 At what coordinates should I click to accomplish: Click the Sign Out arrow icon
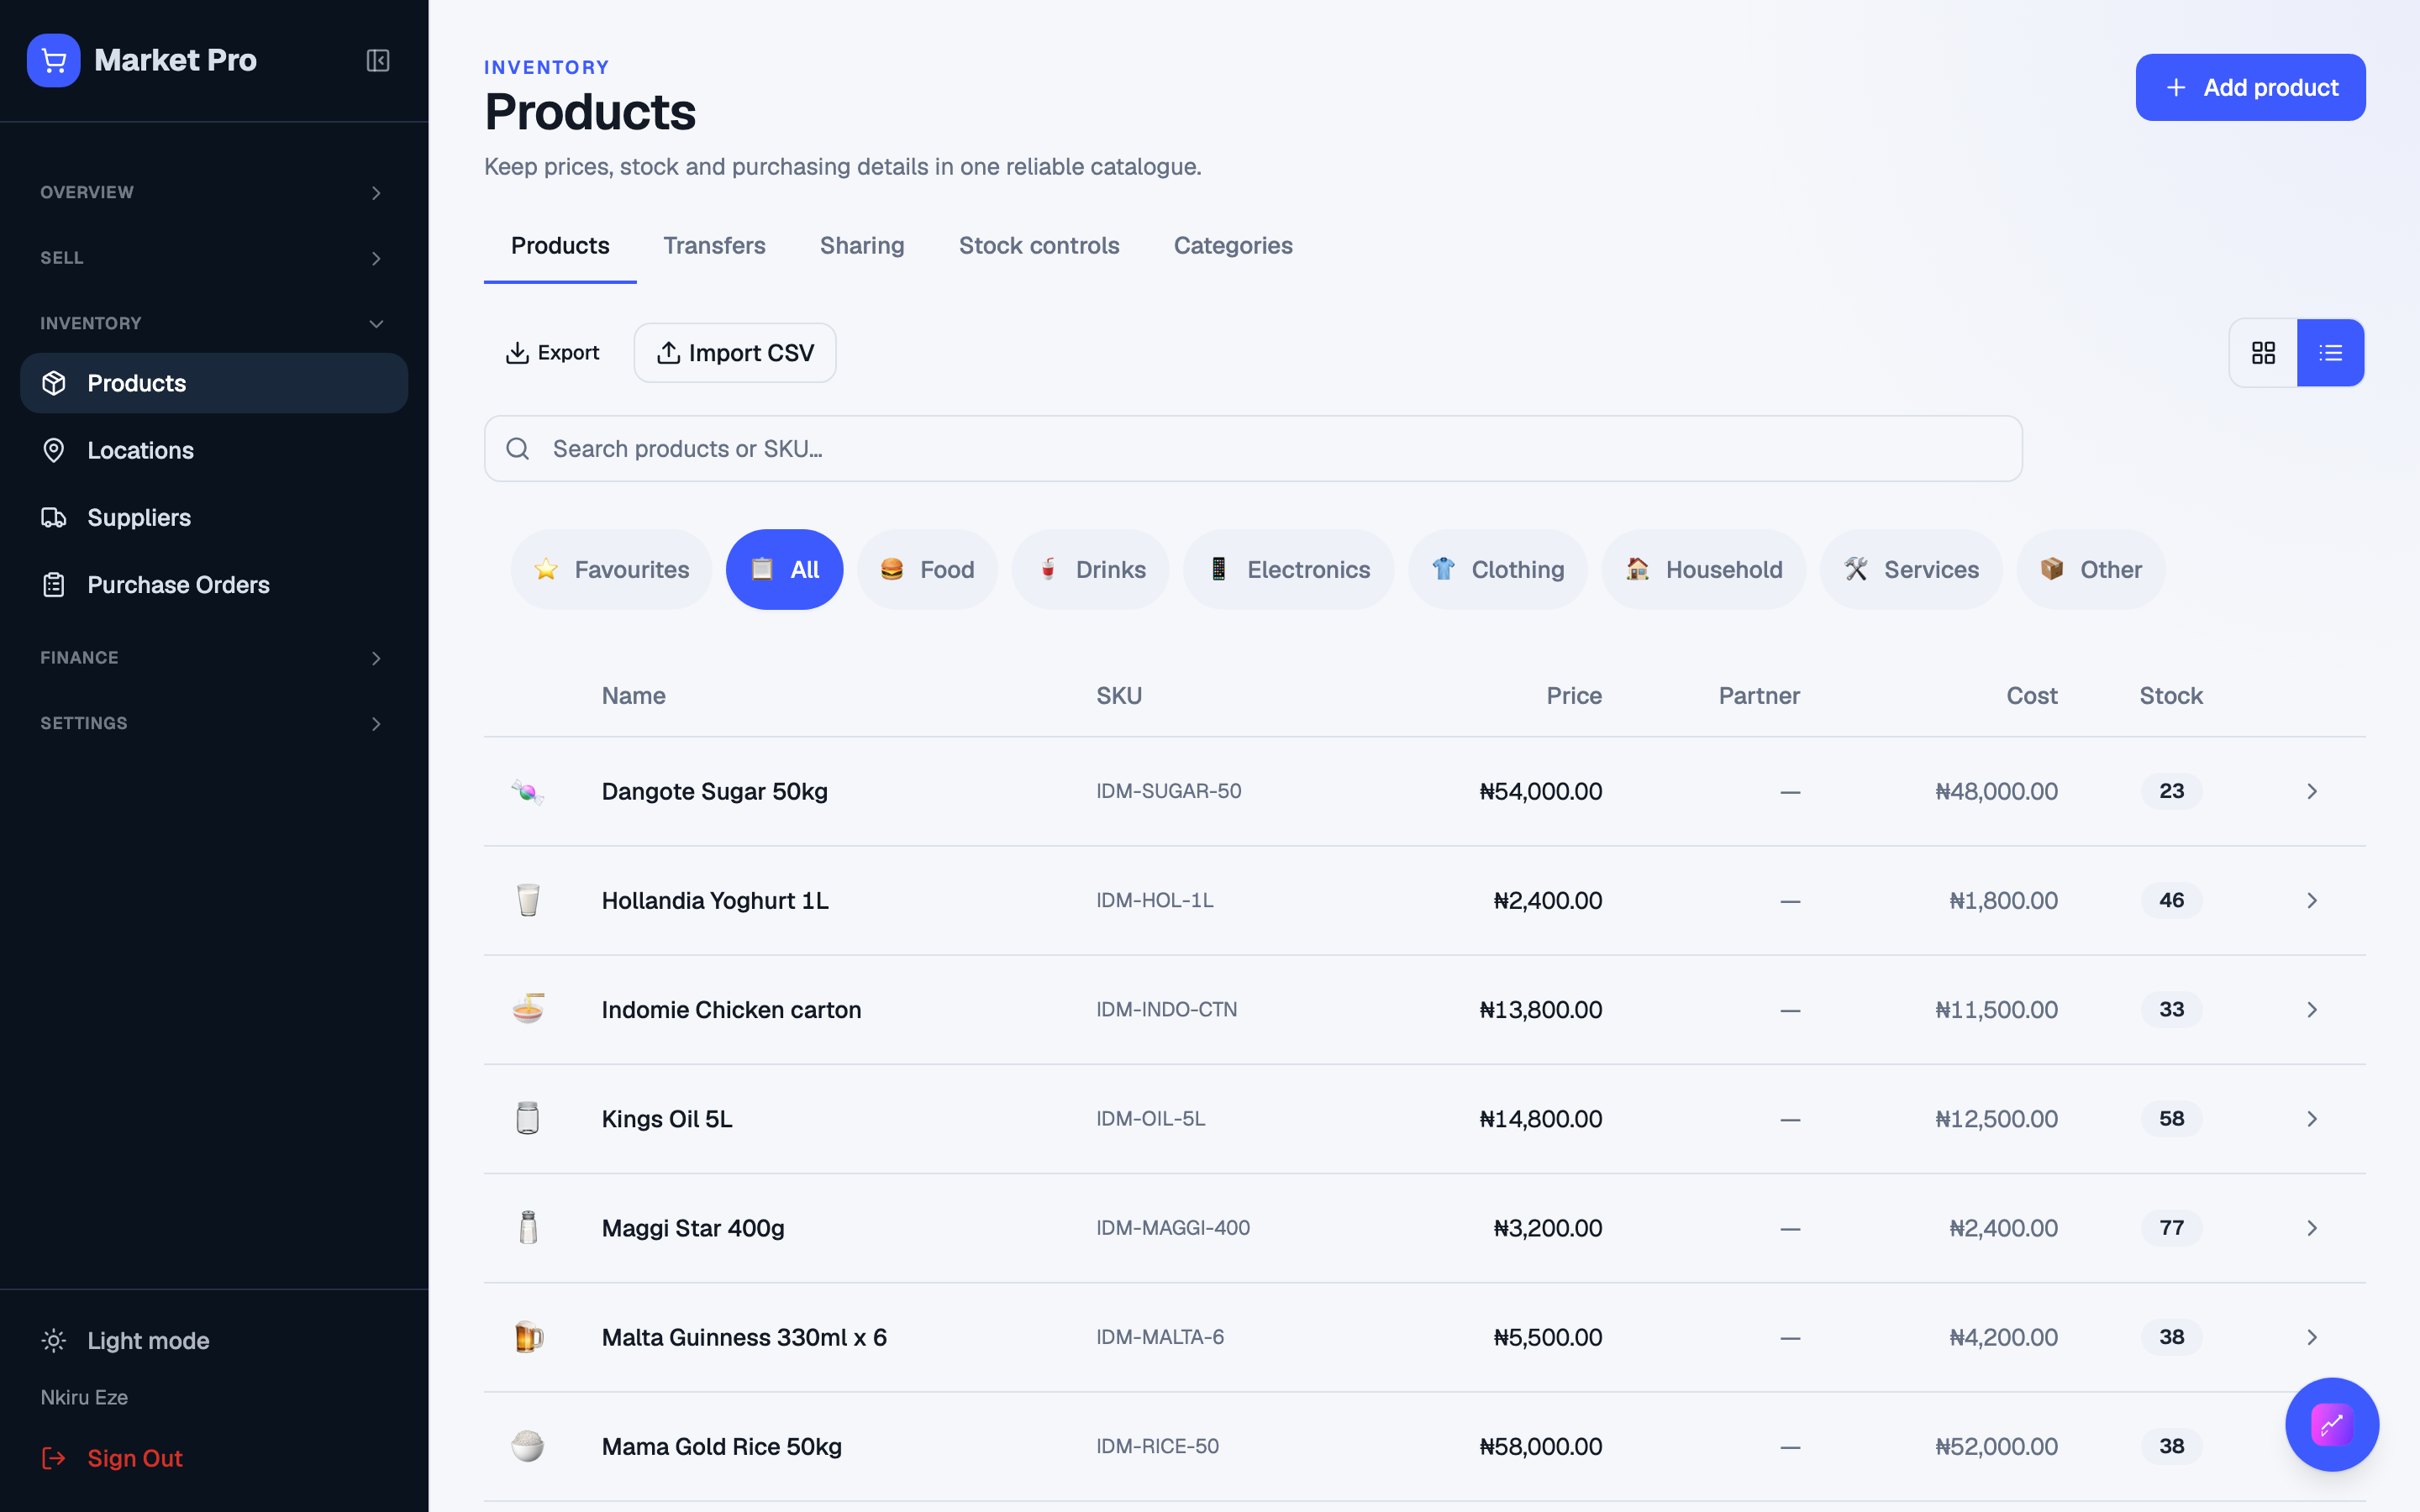click(54, 1458)
